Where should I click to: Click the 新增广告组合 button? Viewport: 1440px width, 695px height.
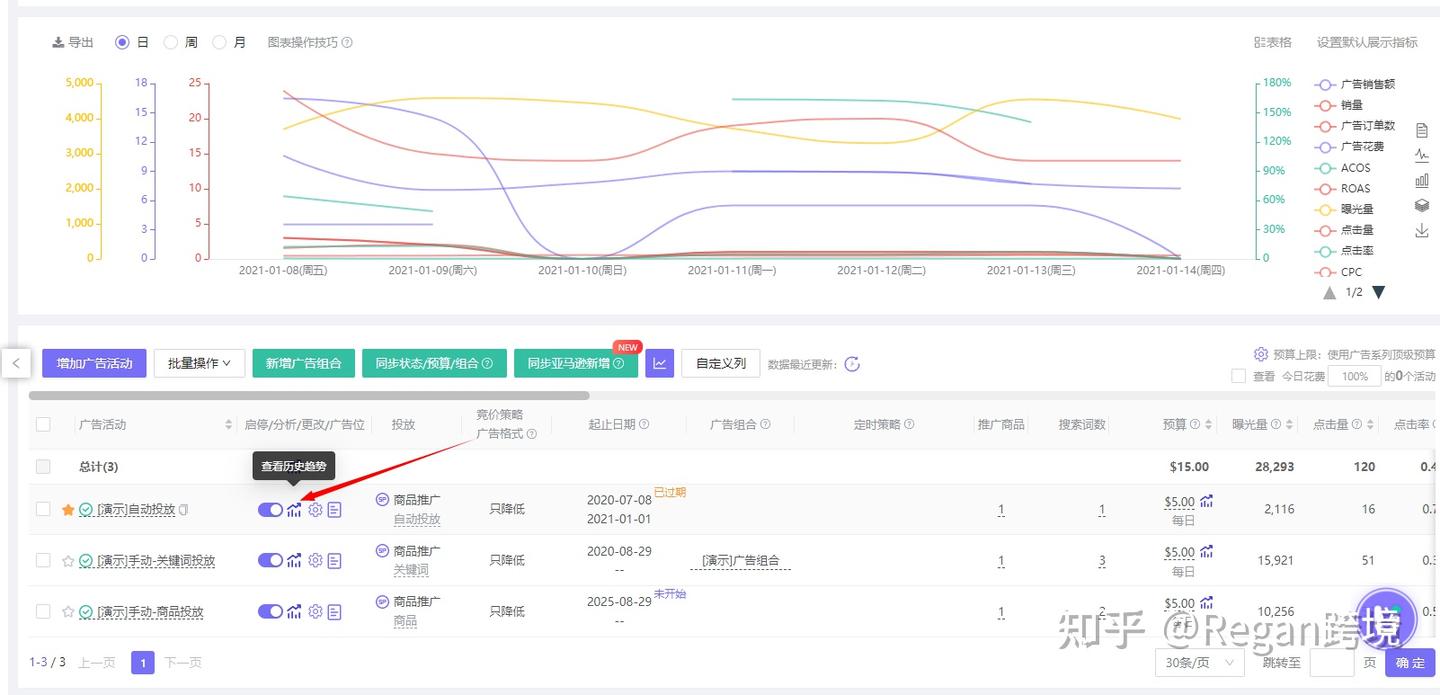pyautogui.click(x=304, y=363)
